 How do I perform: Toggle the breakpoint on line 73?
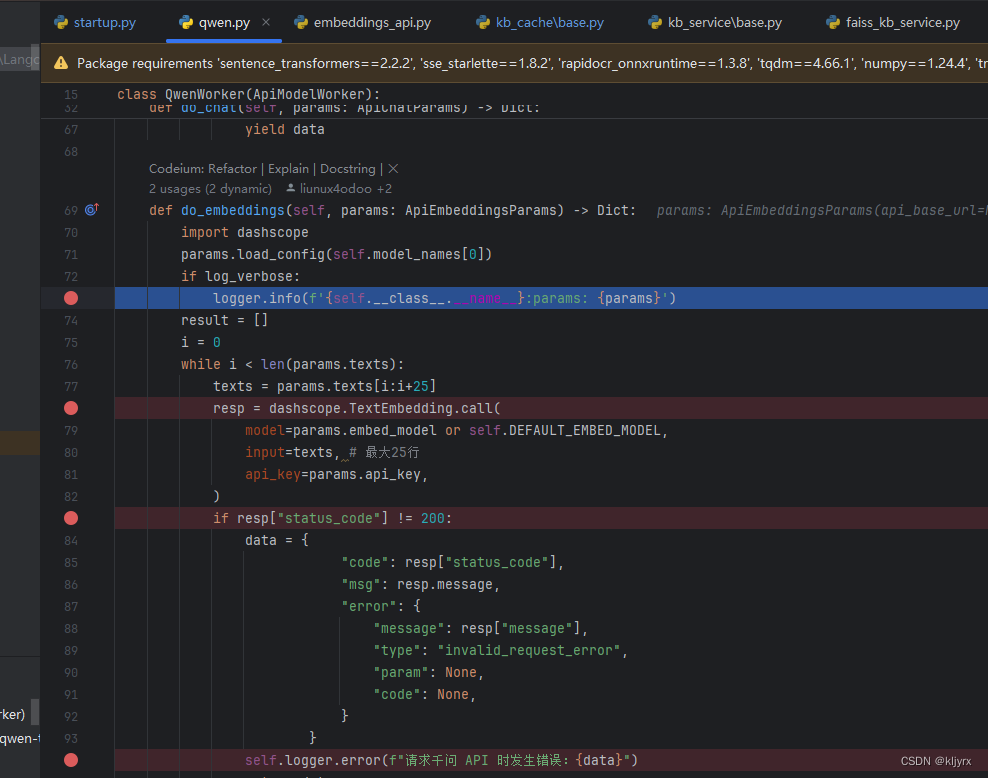pyautogui.click(x=70, y=297)
